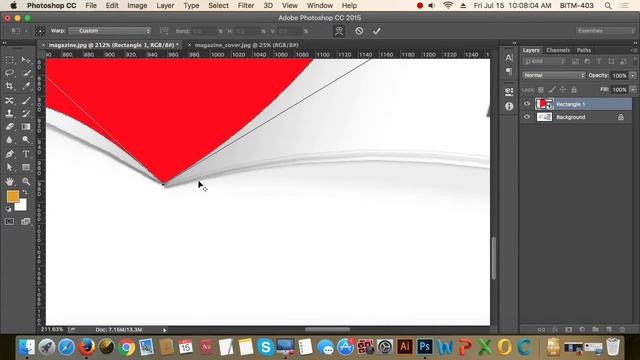Switch to the Channels tab

[x=558, y=50]
